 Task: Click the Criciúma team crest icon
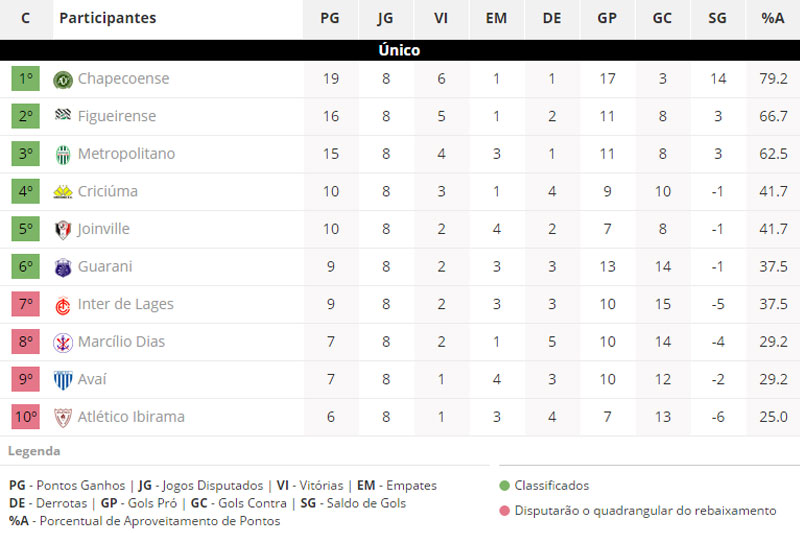(x=63, y=192)
